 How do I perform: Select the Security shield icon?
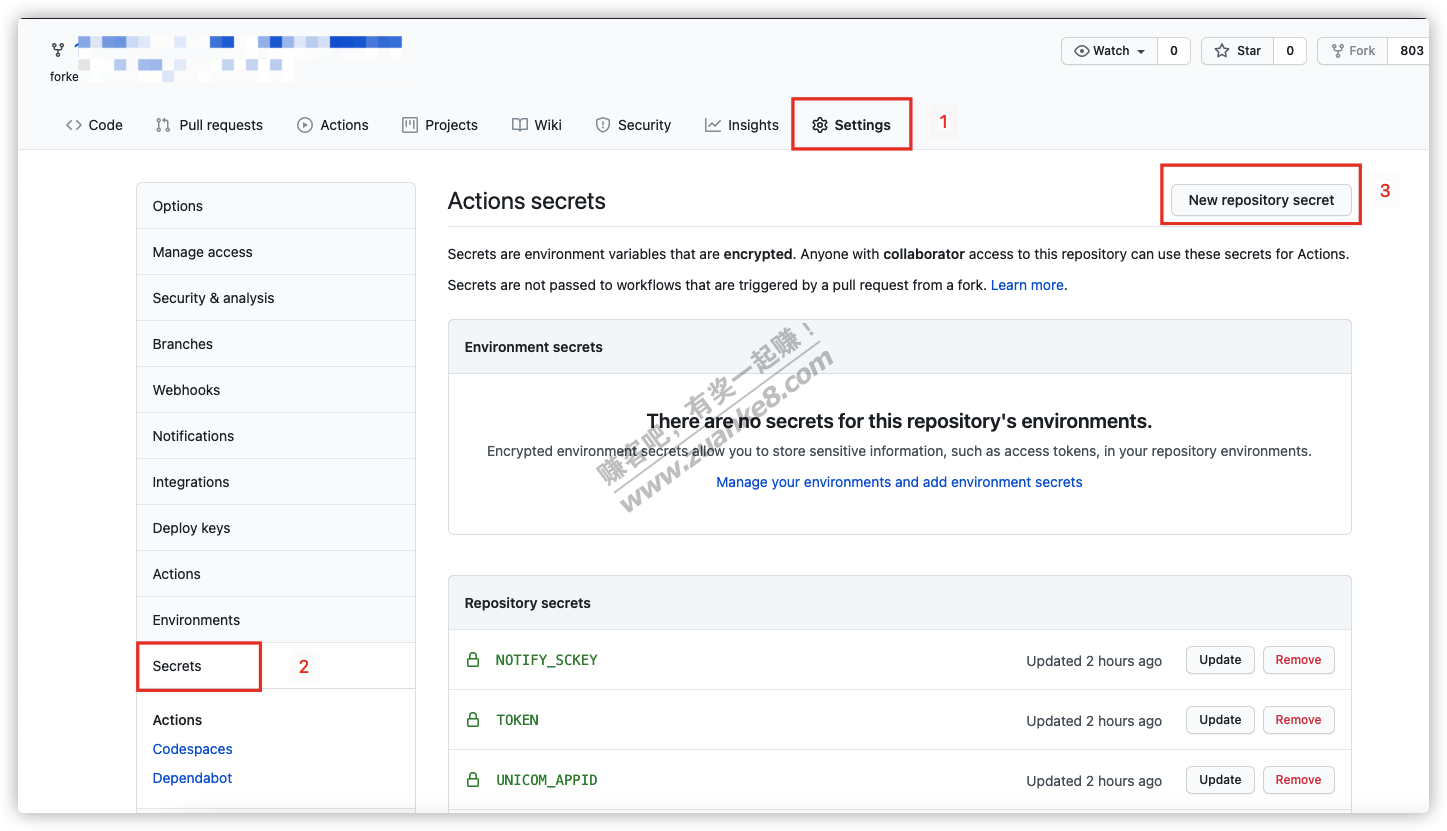point(603,124)
